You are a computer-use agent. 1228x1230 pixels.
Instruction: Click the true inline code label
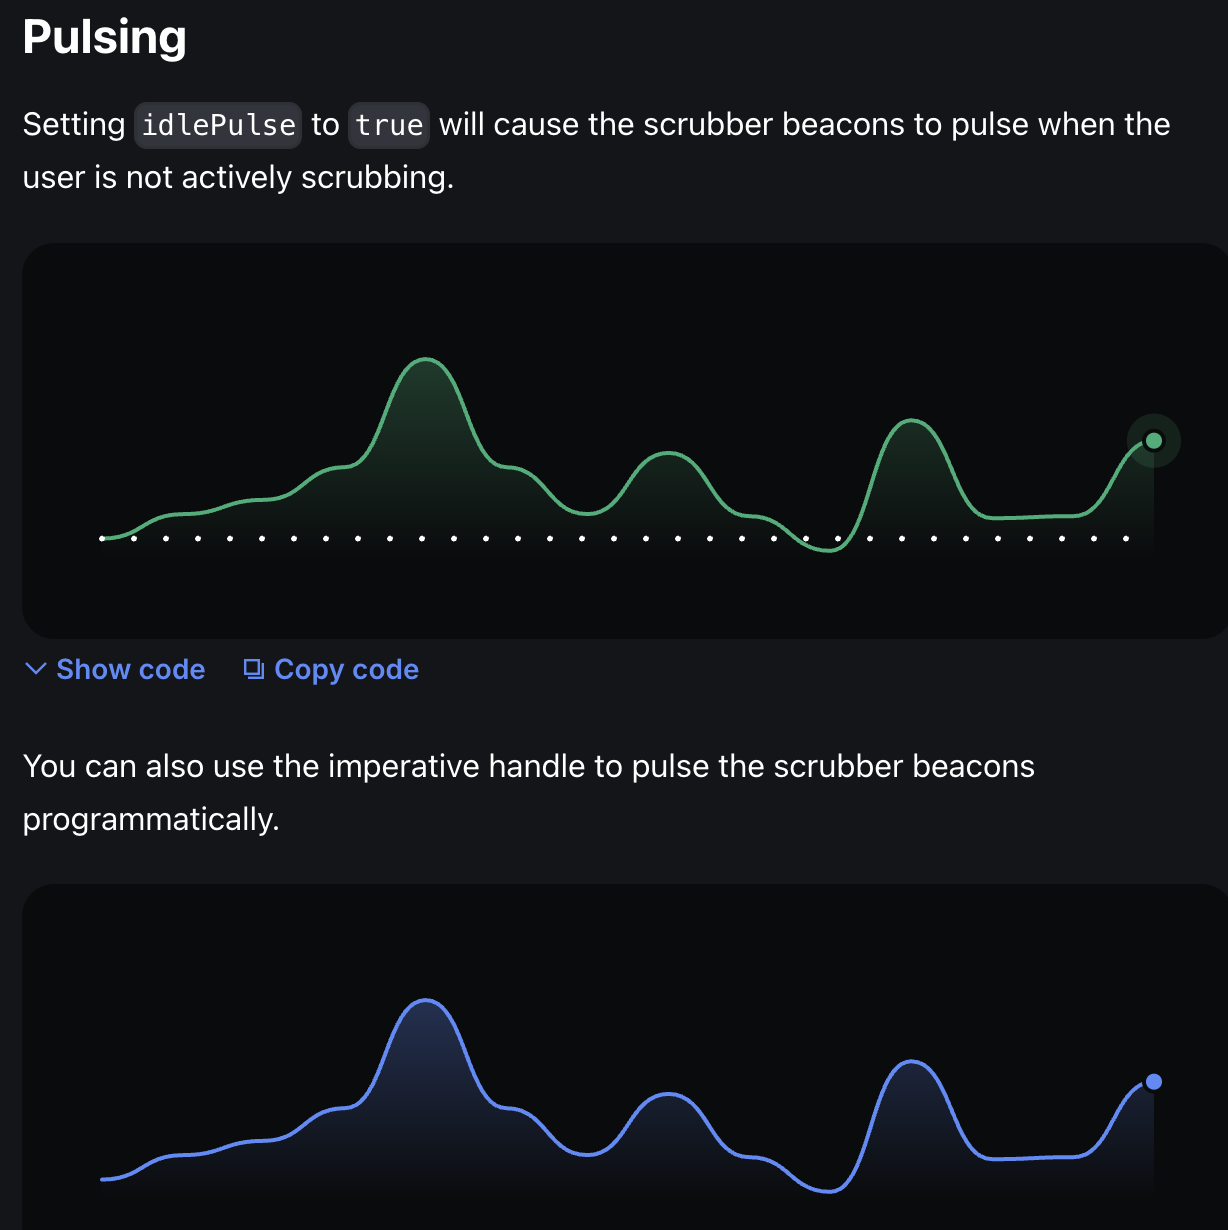389,125
